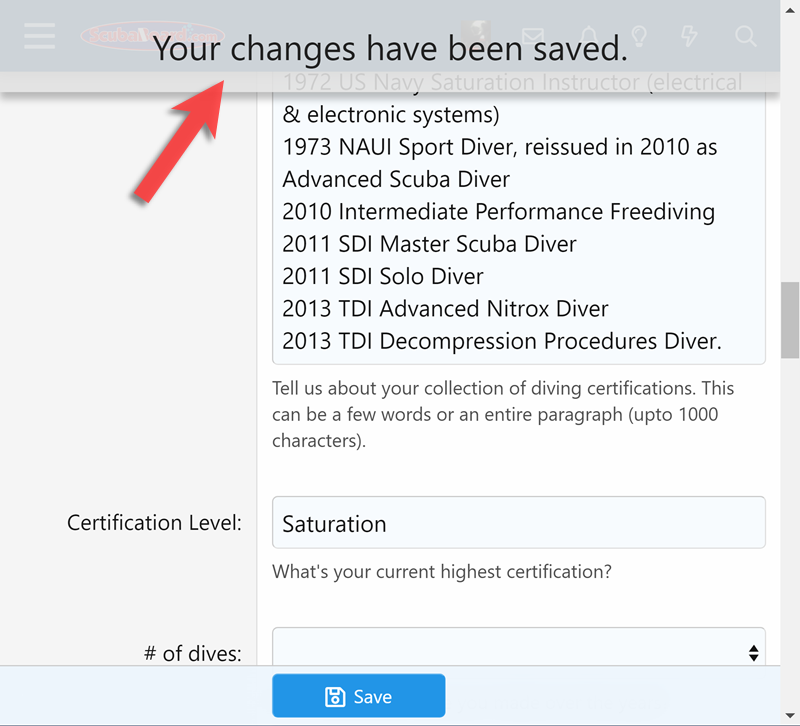
Task: Click the floppy disk icon on Save
Action: [335, 696]
